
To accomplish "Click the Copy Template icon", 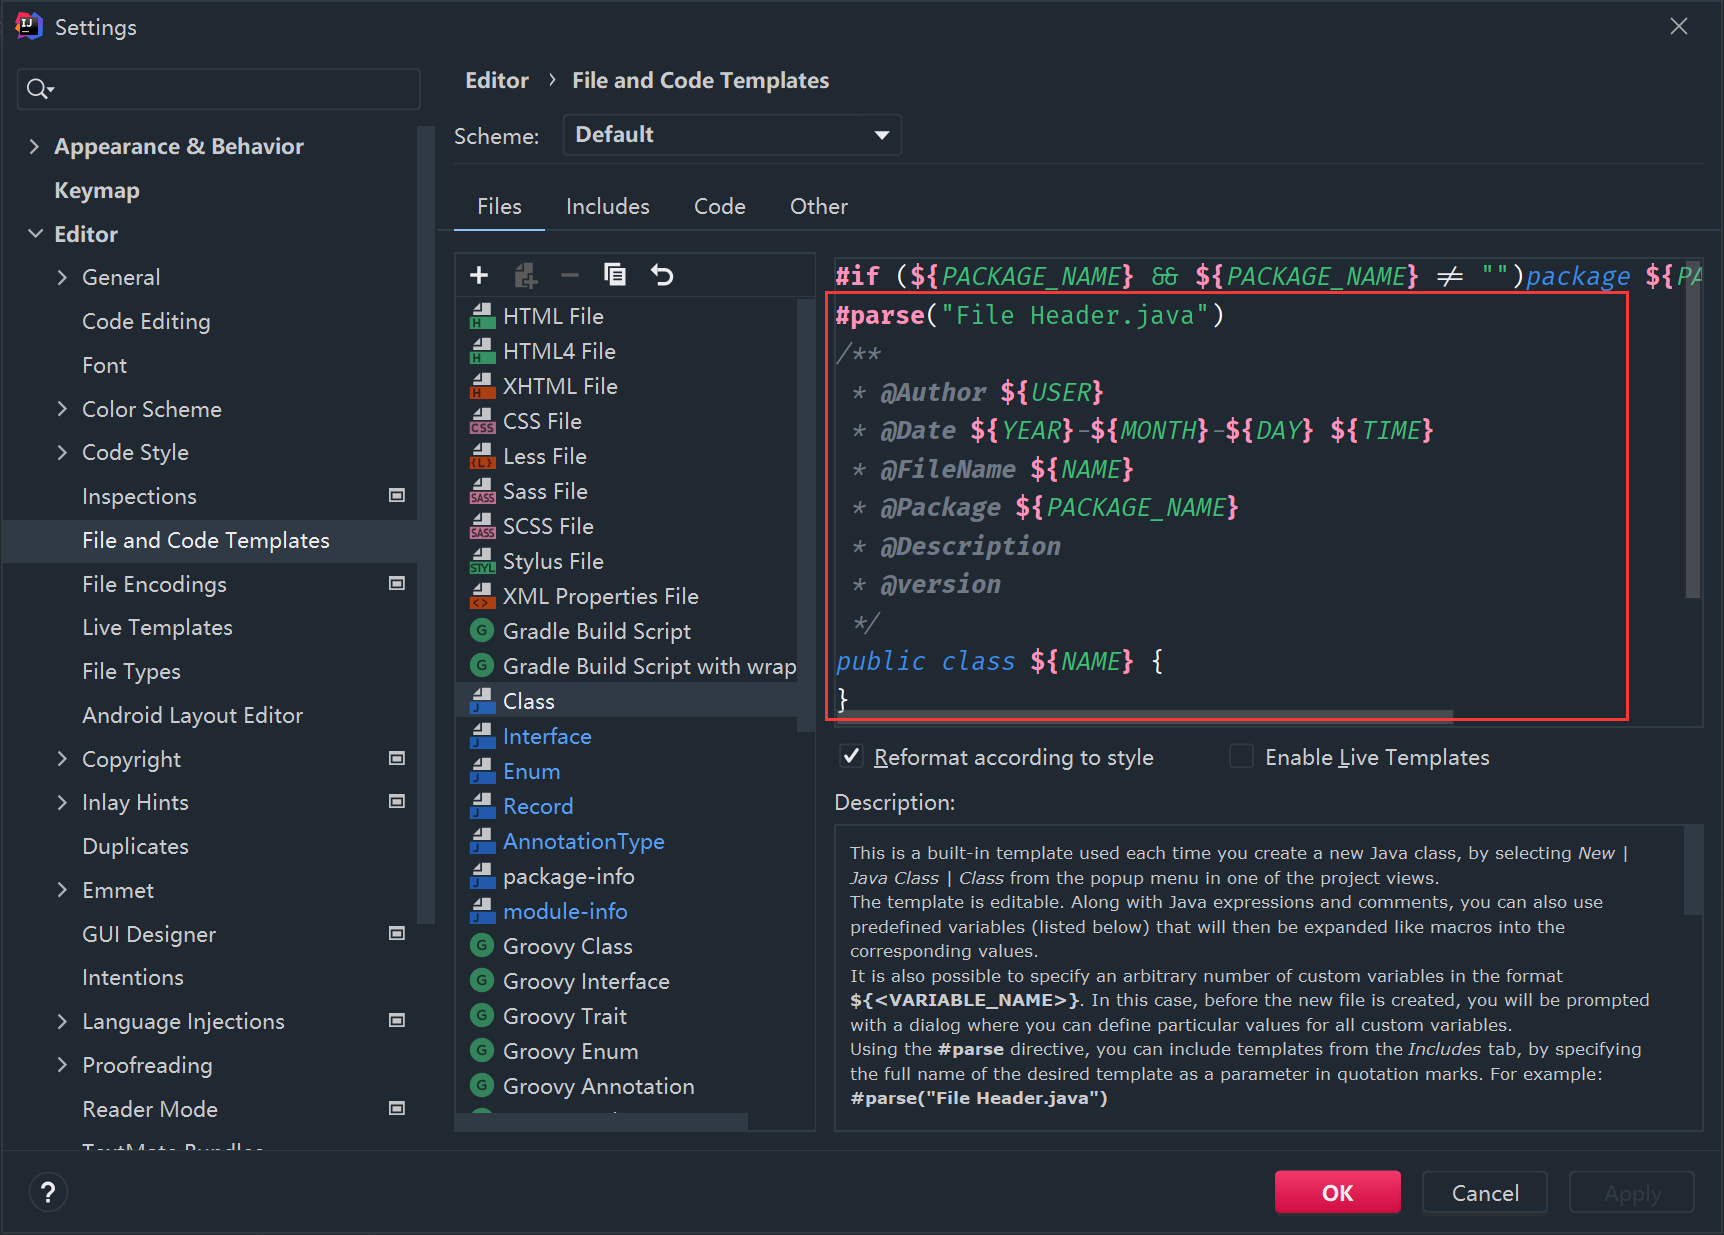I will pyautogui.click(x=615, y=275).
